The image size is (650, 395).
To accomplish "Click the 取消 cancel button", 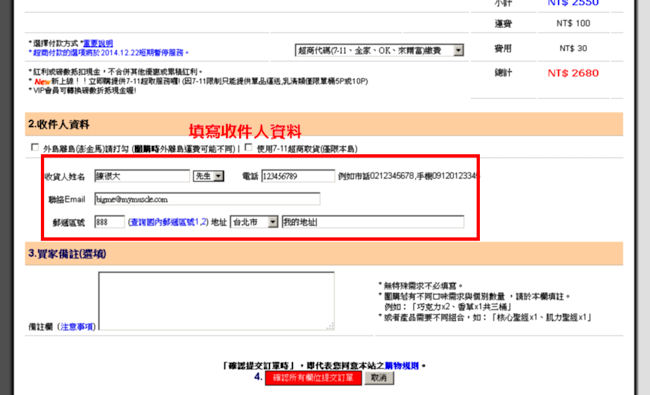I will click(379, 378).
